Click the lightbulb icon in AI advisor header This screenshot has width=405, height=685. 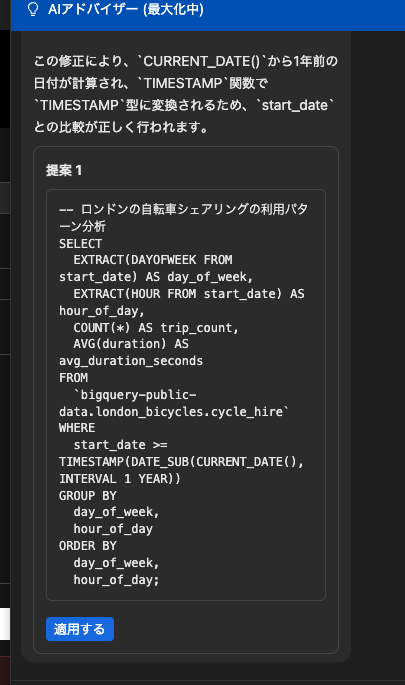[x=33, y=9]
